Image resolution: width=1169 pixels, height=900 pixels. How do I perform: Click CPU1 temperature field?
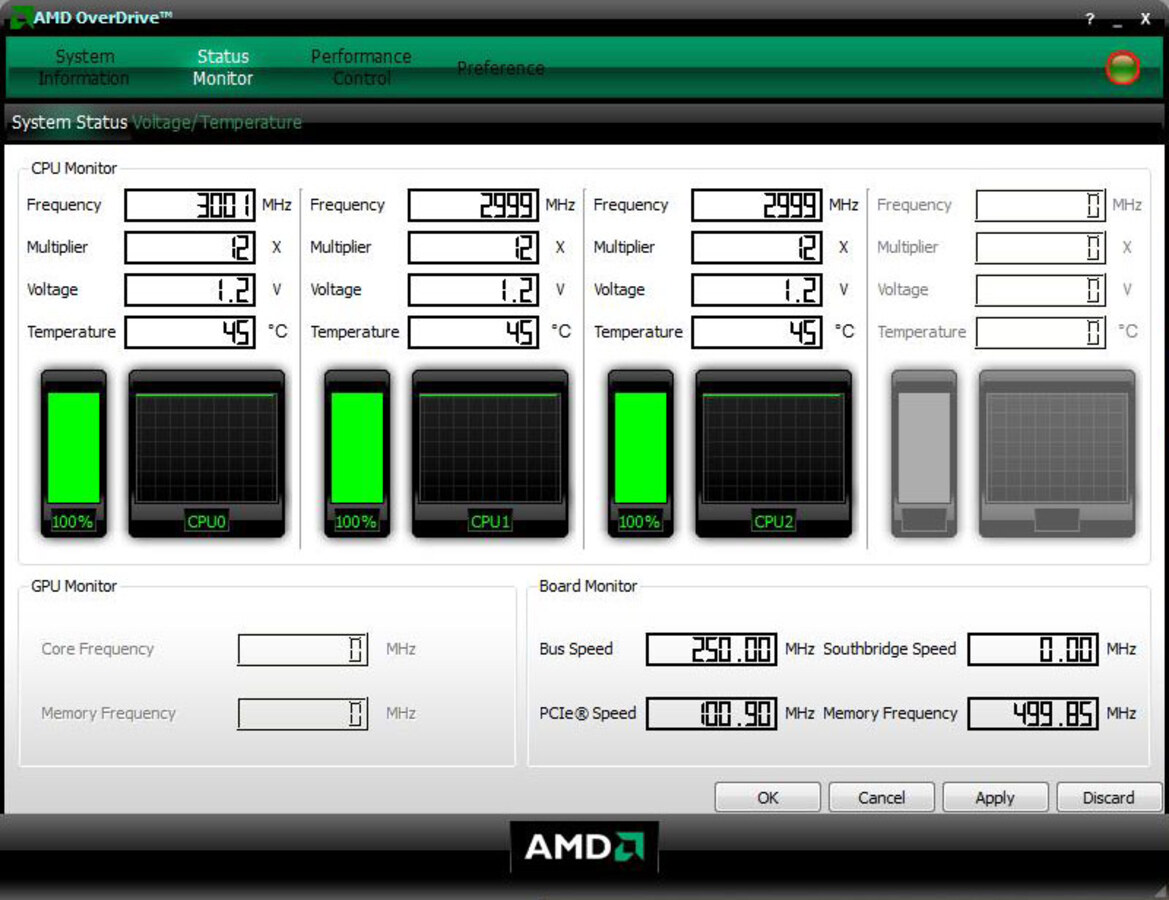coord(473,333)
